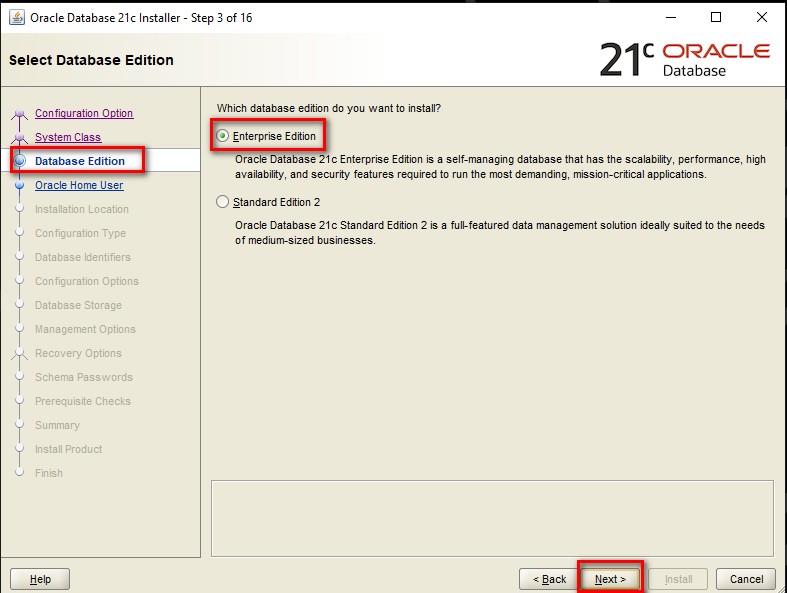This screenshot has height=593, width=787.
Task: Return to the System Class step
Action: [x=68, y=137]
